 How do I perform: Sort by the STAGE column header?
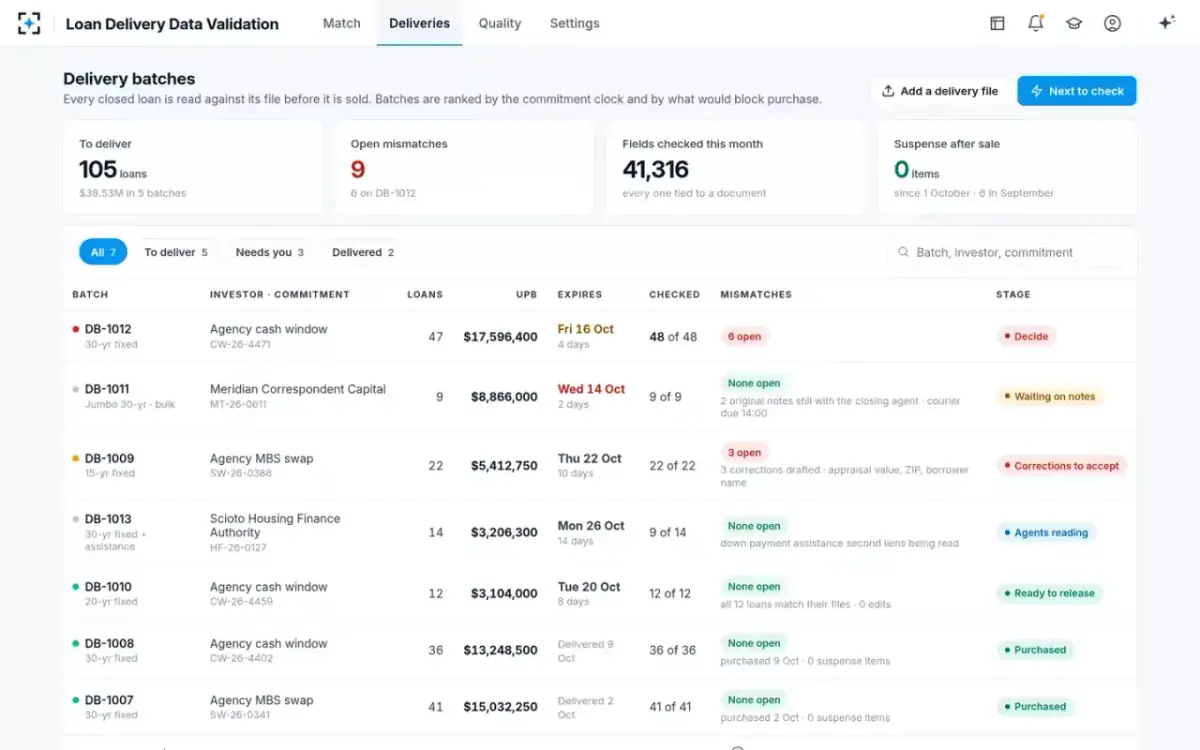tap(1013, 295)
